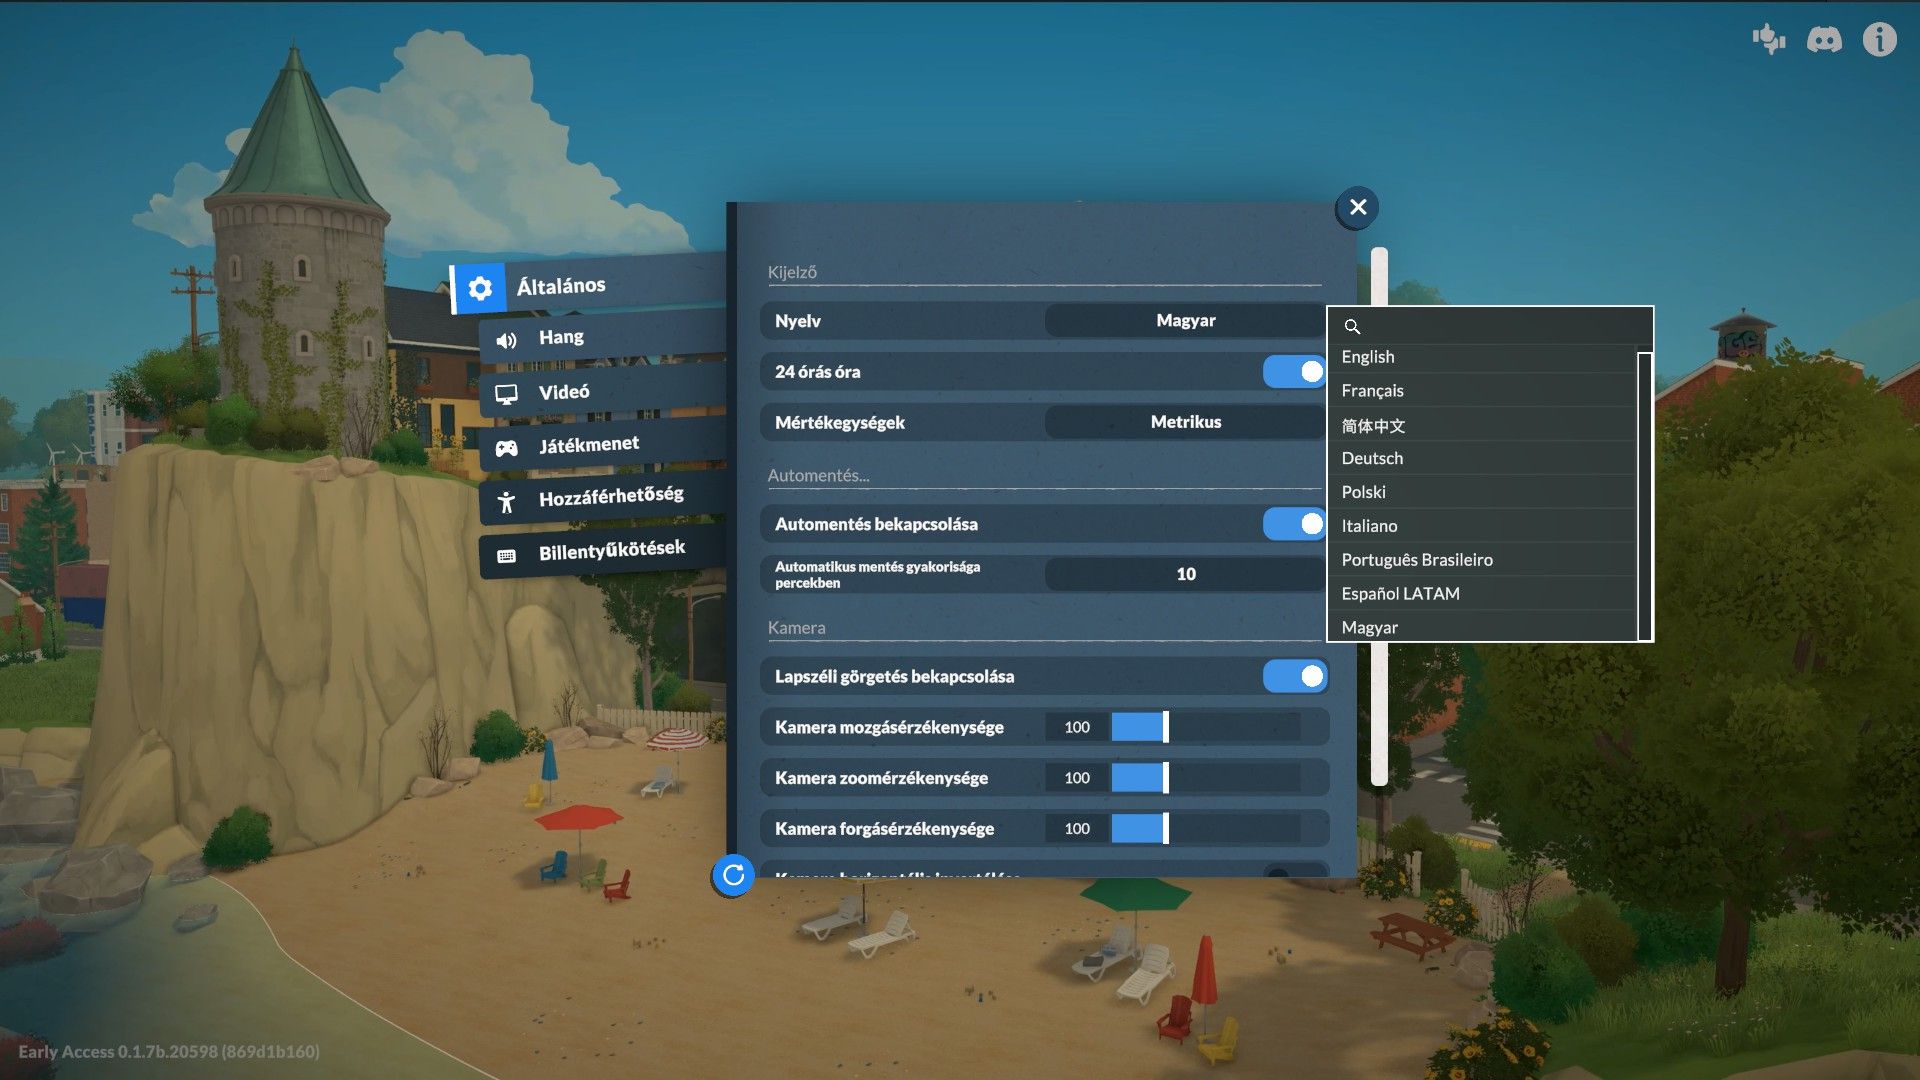Click the Hang speaker icon
Viewport: 1920px width, 1080px height.
pos(507,340)
